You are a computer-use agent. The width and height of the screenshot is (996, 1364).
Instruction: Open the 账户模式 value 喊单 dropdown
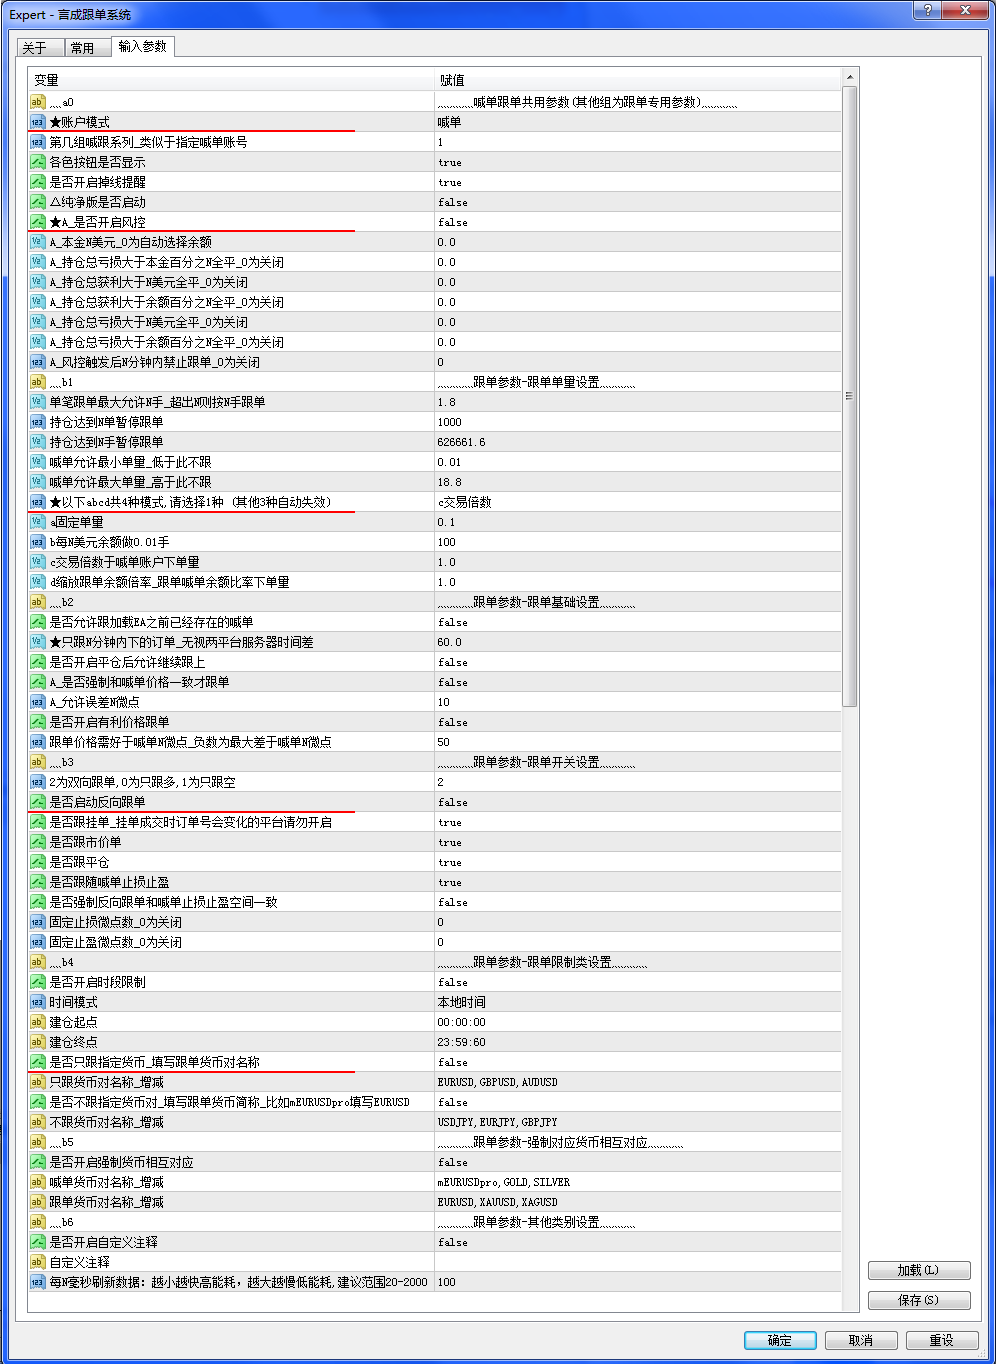[x=638, y=122]
